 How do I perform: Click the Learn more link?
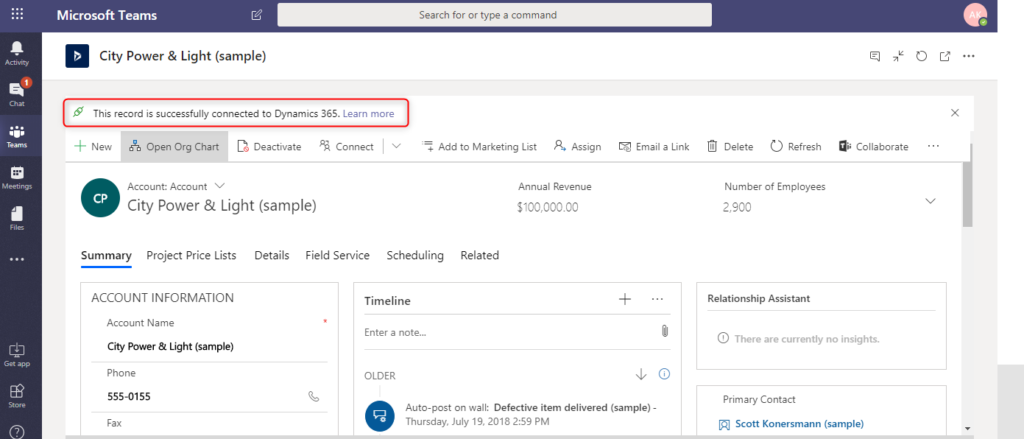coord(368,114)
